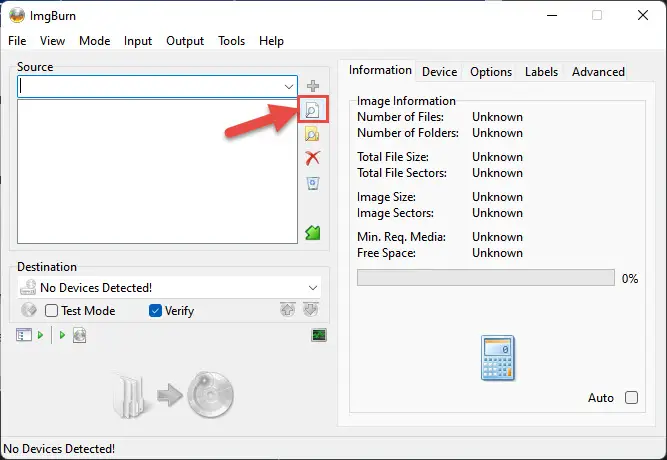Viewport: 667px width, 460px height.
Task: Open the File menu
Action: click(17, 41)
